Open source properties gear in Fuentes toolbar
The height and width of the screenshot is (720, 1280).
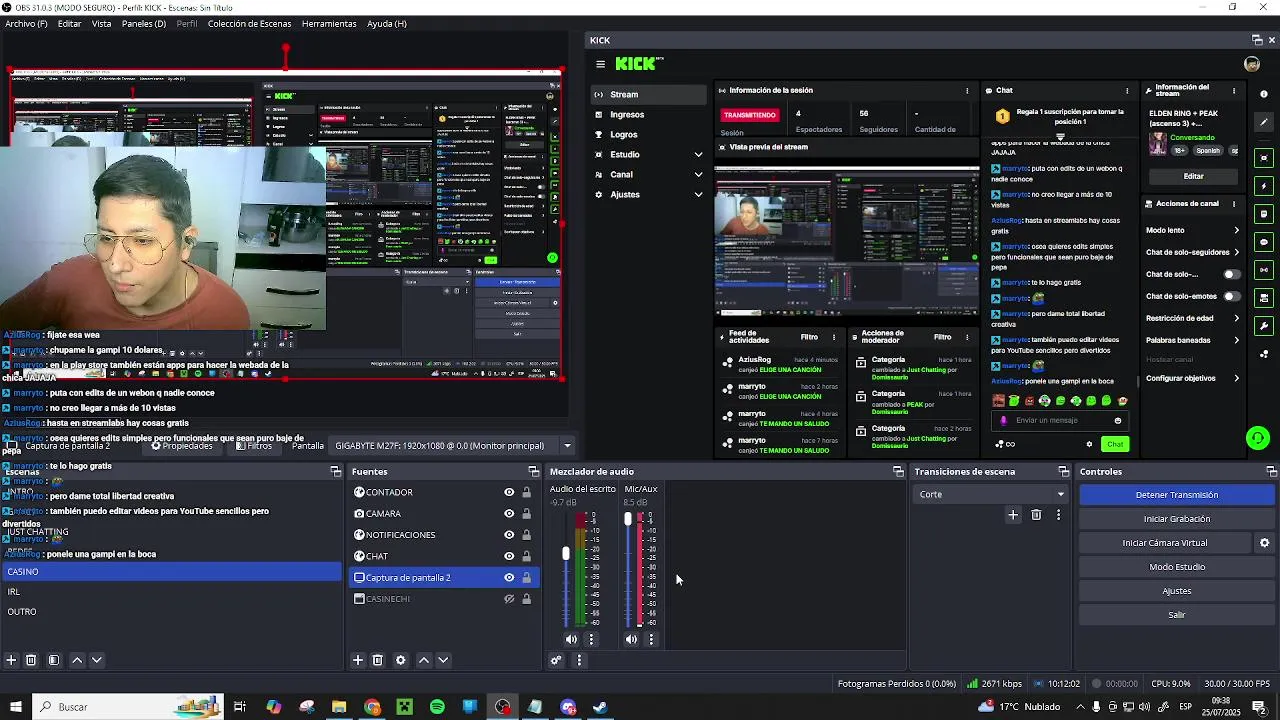click(x=401, y=660)
